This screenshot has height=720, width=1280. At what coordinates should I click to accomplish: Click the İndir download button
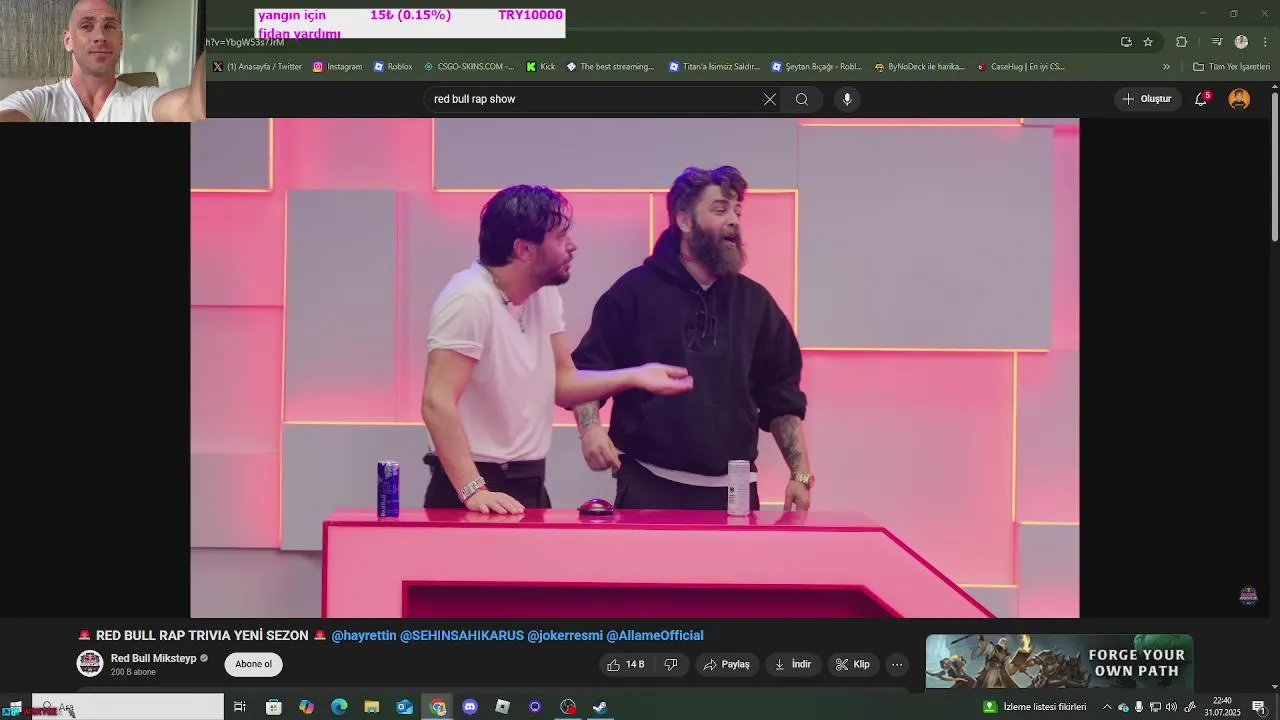point(792,664)
